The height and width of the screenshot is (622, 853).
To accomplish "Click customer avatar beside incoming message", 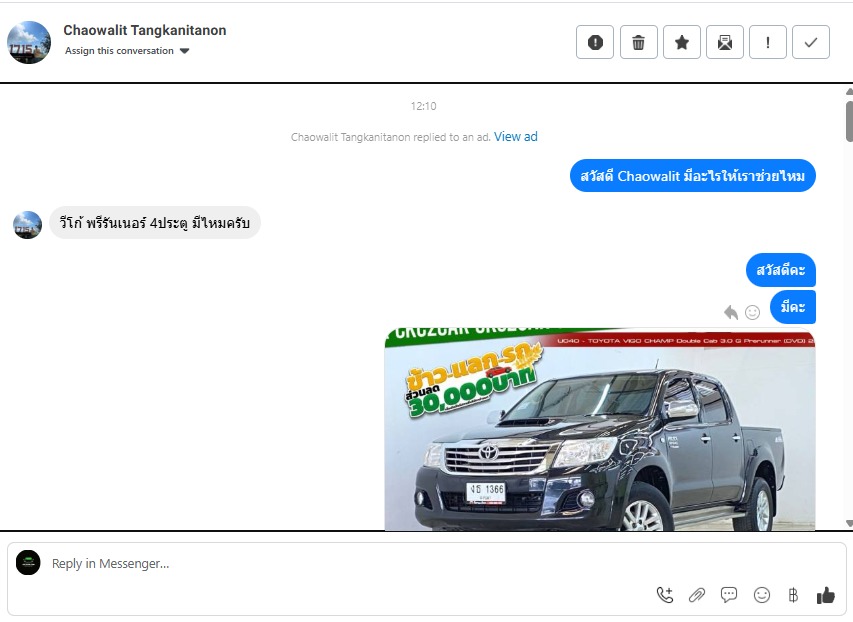I will coord(27,225).
